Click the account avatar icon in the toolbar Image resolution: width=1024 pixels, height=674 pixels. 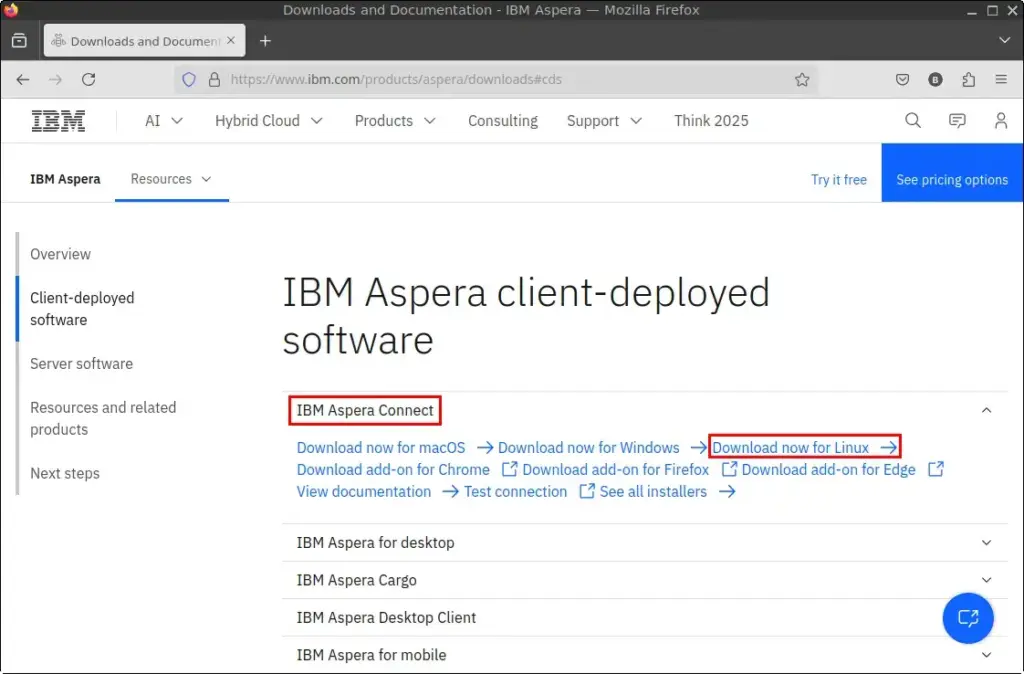coord(935,80)
